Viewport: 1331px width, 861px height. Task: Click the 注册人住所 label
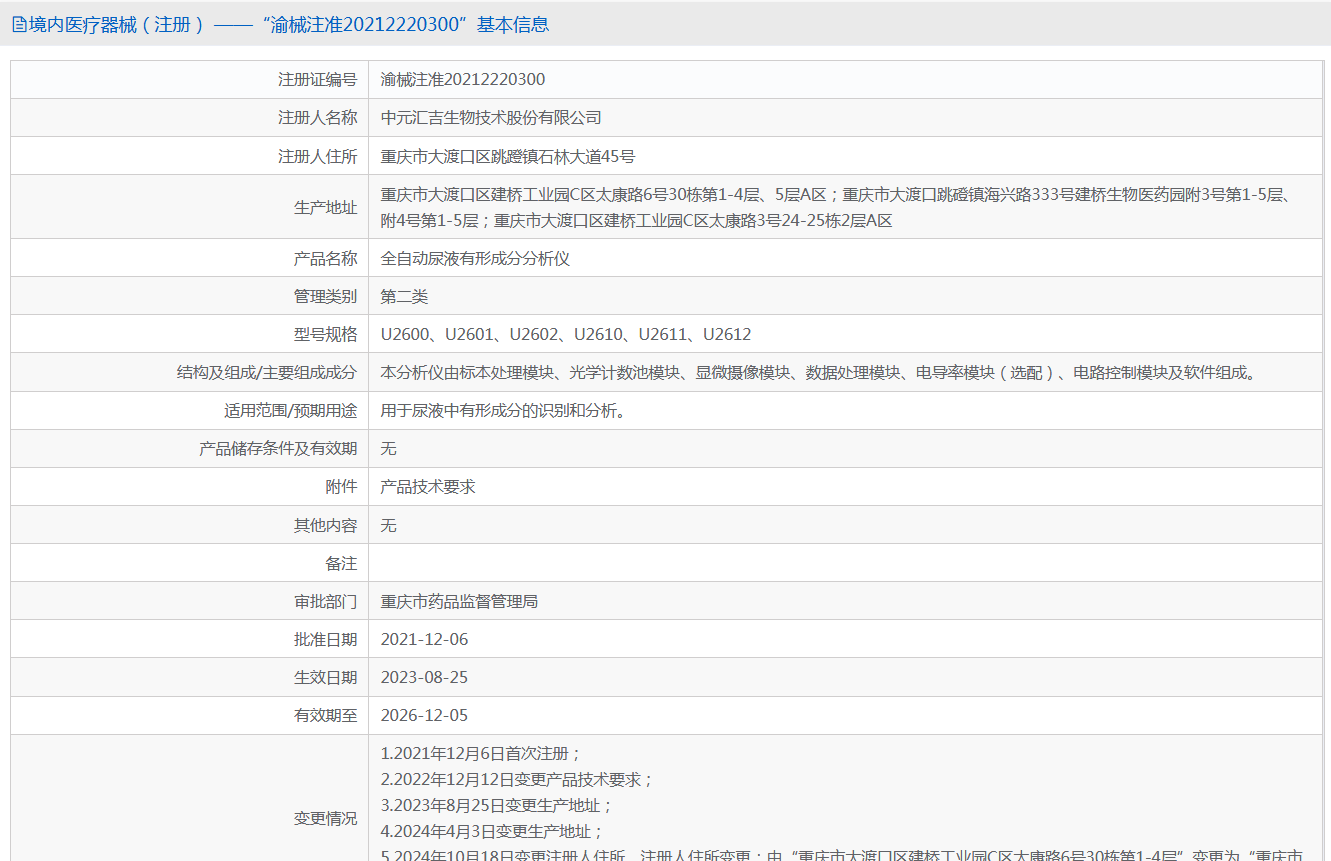pyautogui.click(x=317, y=156)
